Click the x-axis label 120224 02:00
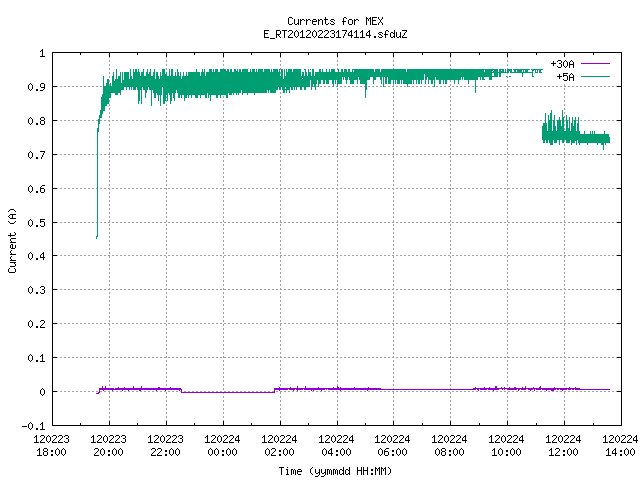This screenshot has height=480, width=640. coord(279,446)
